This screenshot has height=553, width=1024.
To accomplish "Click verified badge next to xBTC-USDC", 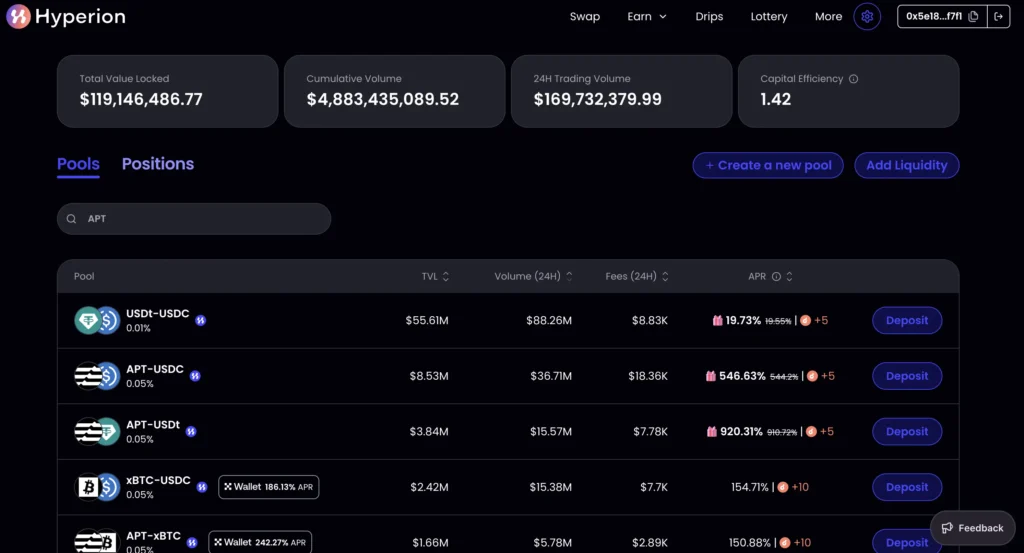I will [x=202, y=487].
